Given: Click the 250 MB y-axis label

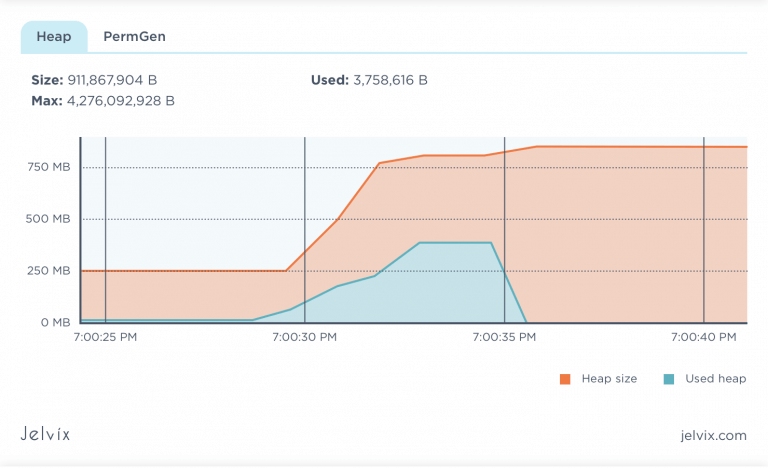Looking at the screenshot, I should click(x=49, y=271).
